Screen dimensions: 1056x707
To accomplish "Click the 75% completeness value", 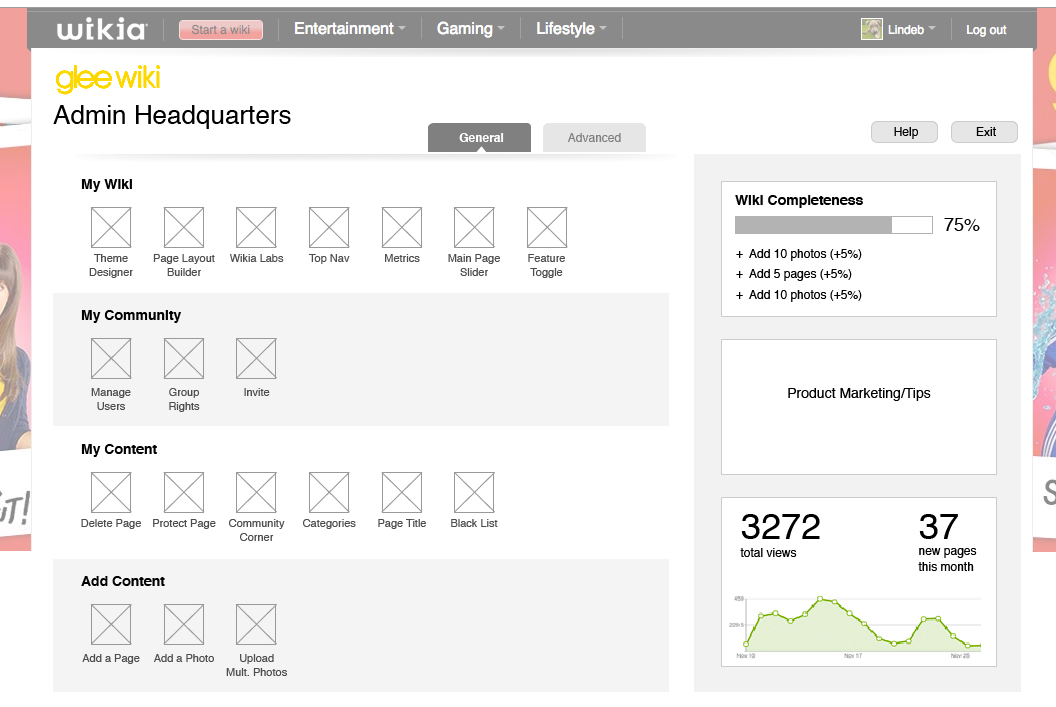I will click(962, 225).
